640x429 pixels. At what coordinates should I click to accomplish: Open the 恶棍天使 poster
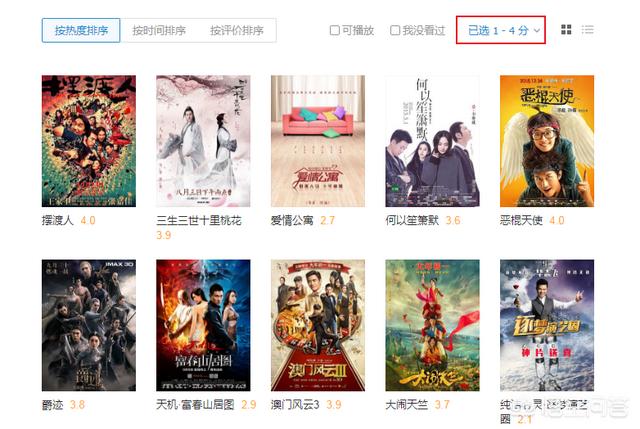point(547,141)
